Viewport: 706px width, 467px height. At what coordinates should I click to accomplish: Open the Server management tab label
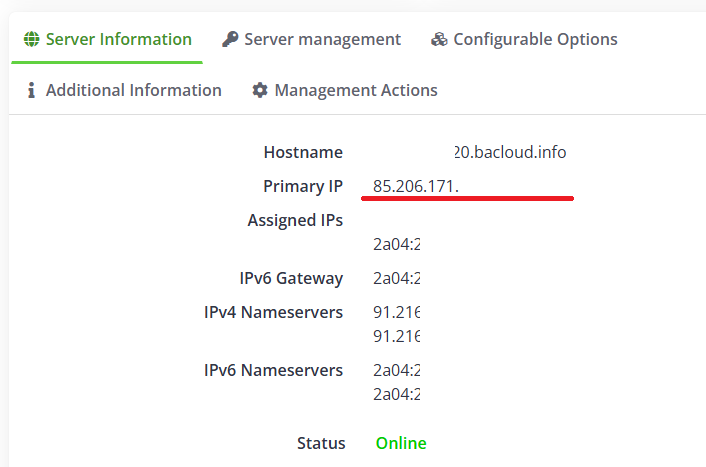tap(322, 40)
